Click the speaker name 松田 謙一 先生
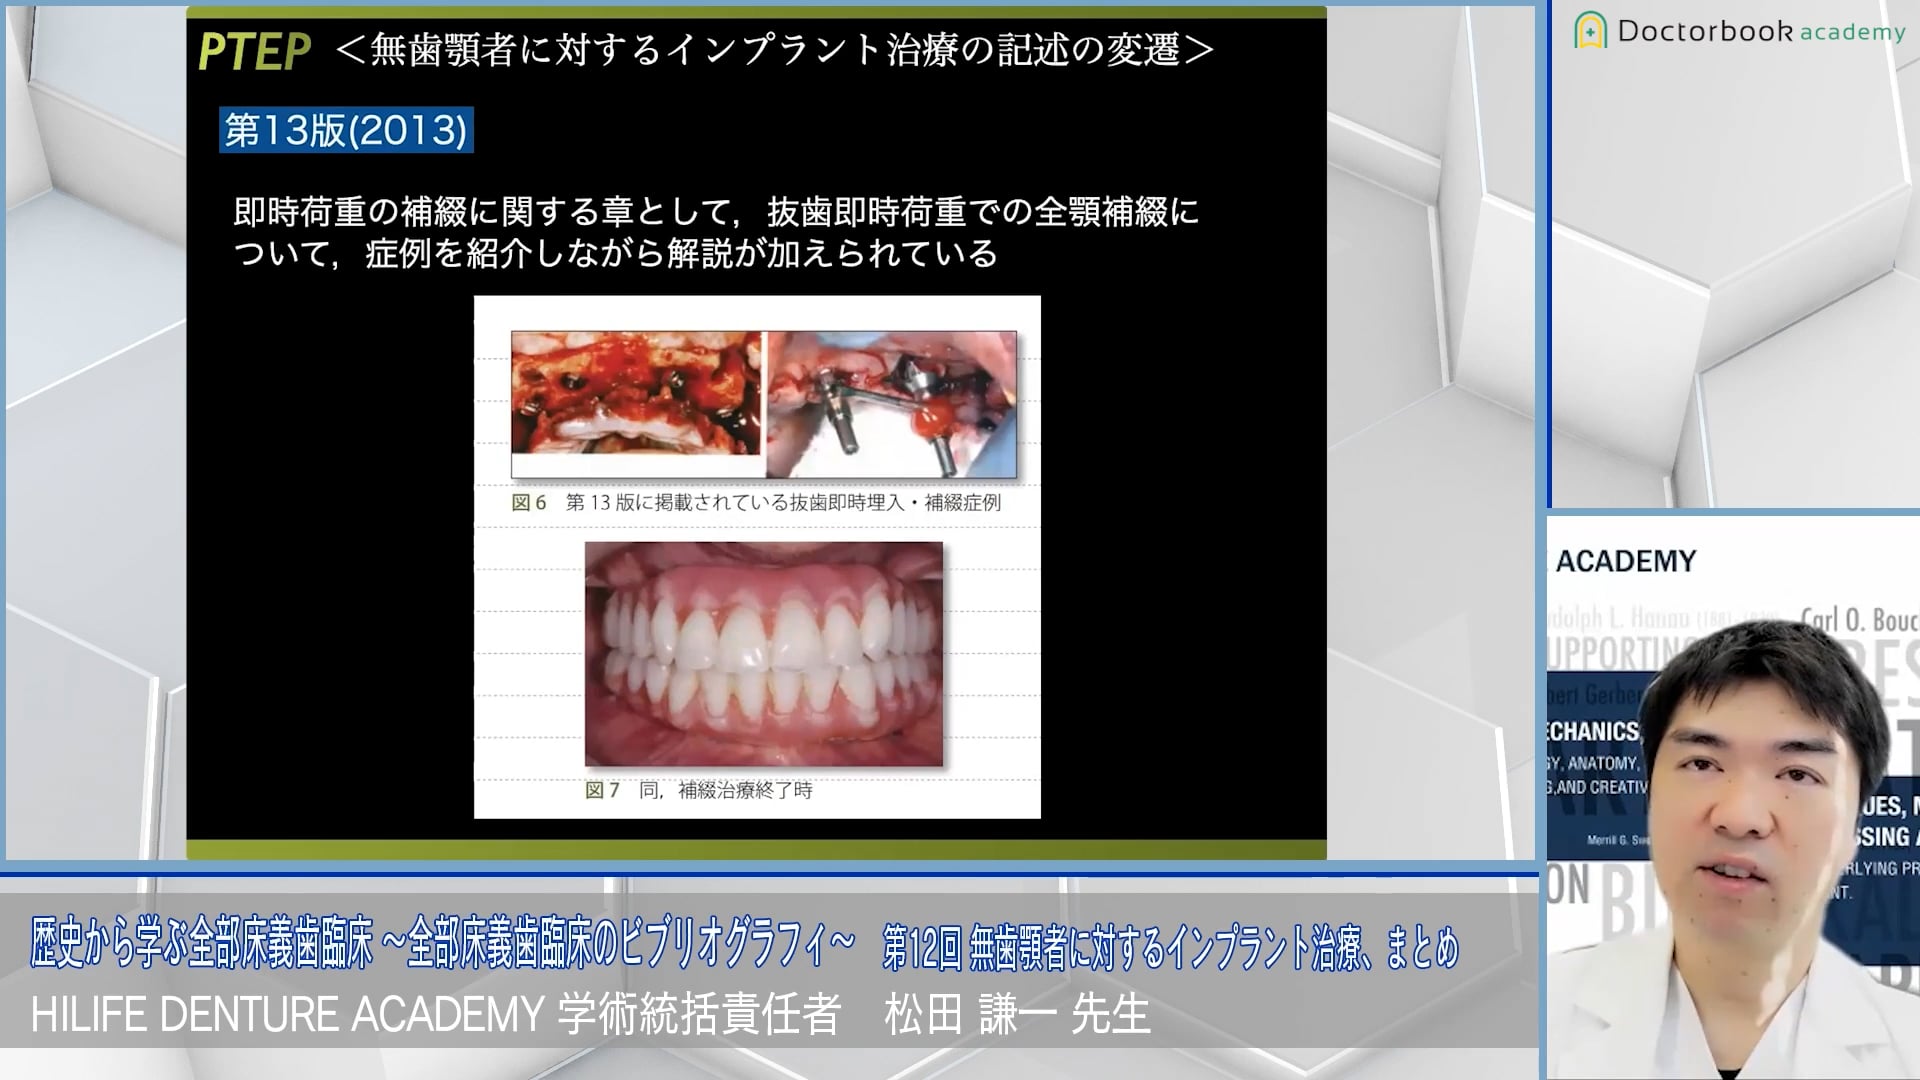Image resolution: width=1920 pixels, height=1080 pixels. (1018, 1014)
